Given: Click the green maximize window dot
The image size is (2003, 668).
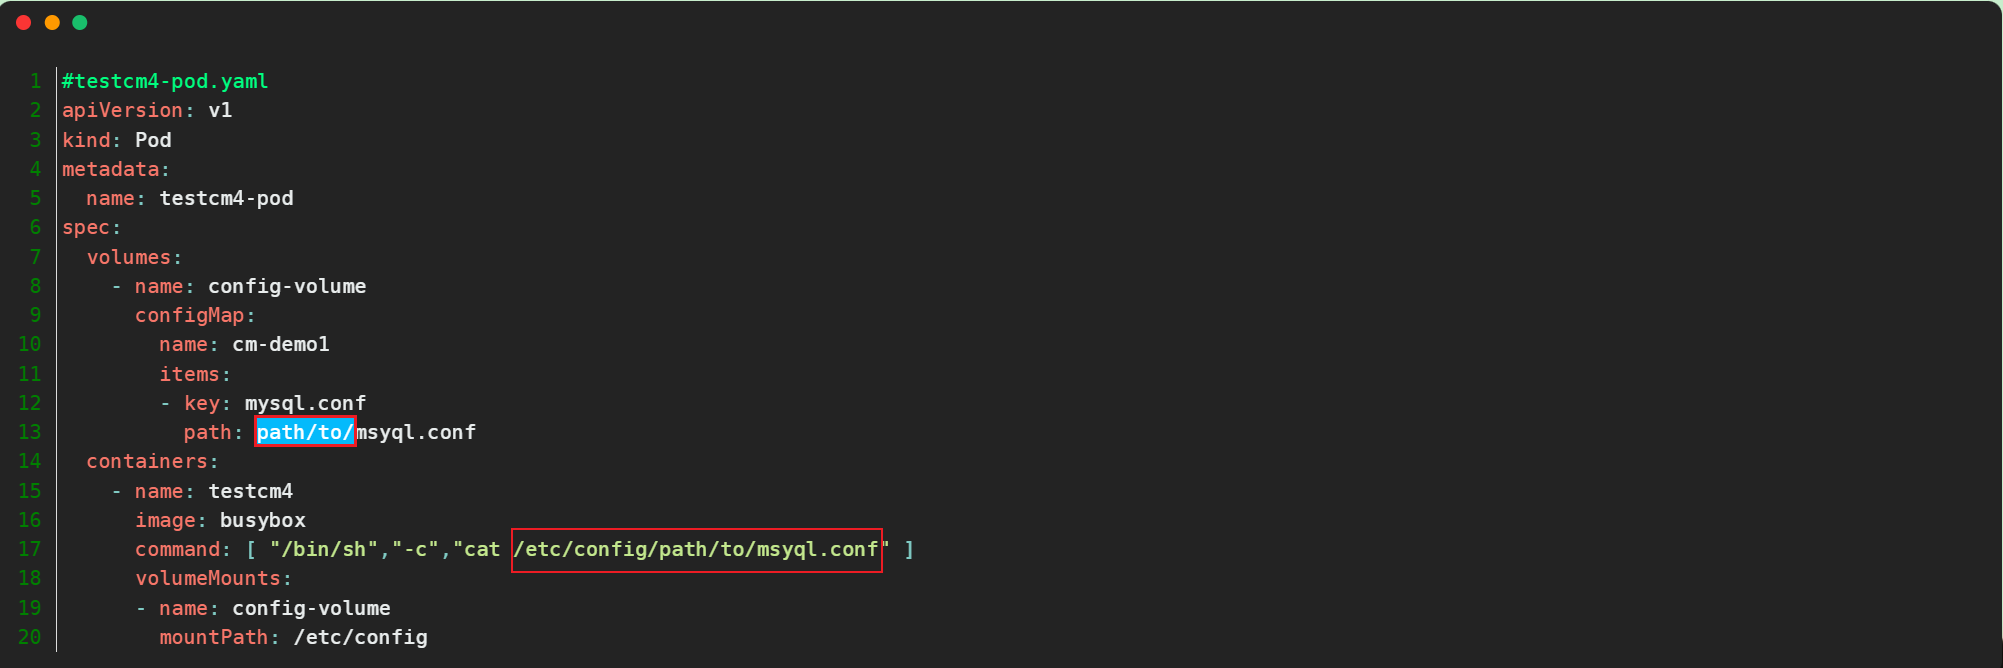Looking at the screenshot, I should click(x=80, y=23).
